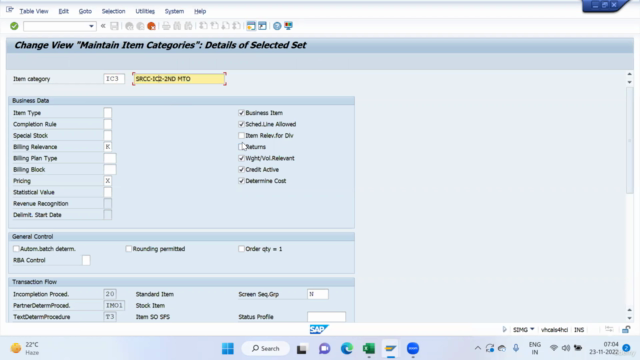The height and width of the screenshot is (360, 640).
Task: Open Microsoft Edge from the taskbar
Action: pyautogui.click(x=347, y=349)
